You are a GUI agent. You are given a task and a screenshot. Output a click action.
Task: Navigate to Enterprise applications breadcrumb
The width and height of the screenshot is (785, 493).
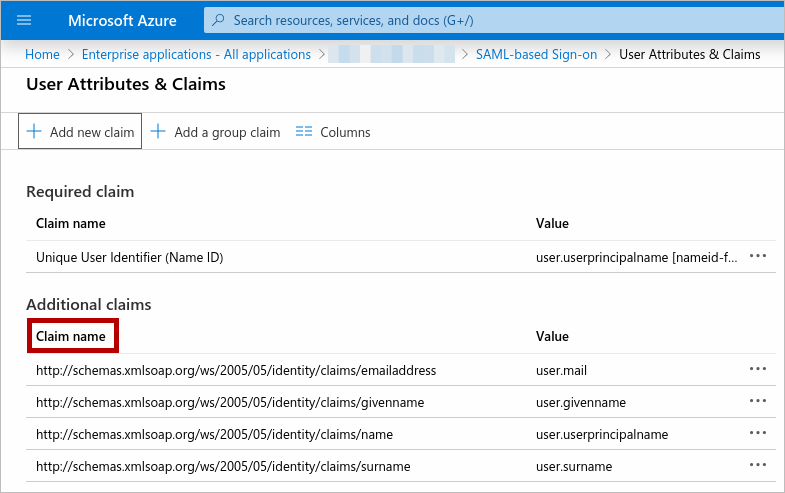pyautogui.click(x=196, y=54)
